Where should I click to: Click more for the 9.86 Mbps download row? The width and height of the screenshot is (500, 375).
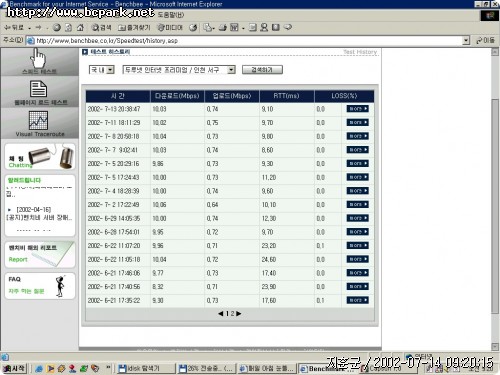pos(357,163)
